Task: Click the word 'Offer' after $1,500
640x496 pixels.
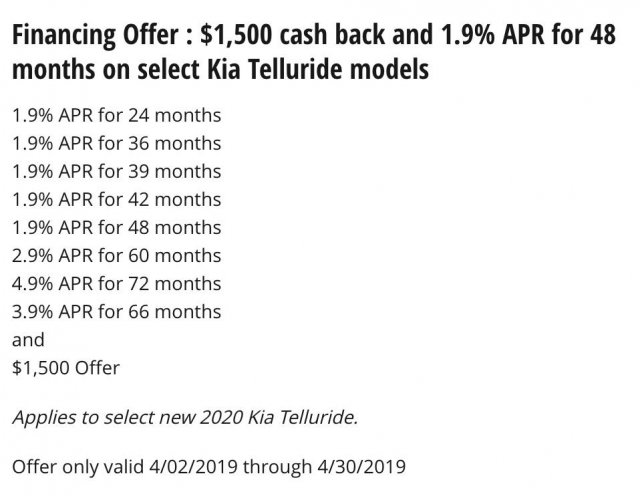Action: click(x=97, y=368)
